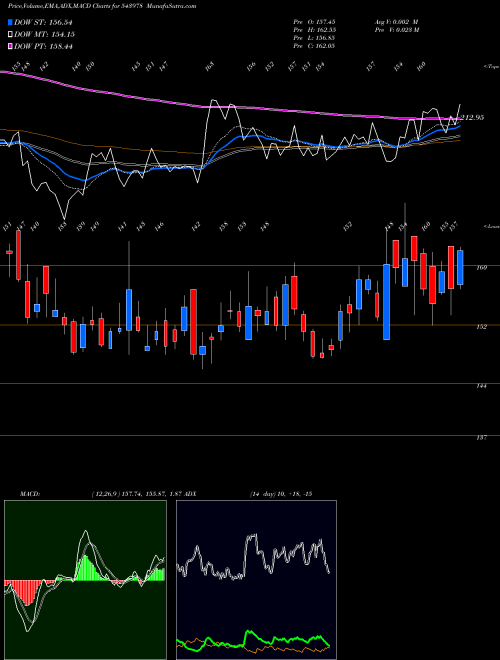Click the white DOW MT legend swatch
Viewport: 500px width, 660px height.
click(x=10, y=35)
